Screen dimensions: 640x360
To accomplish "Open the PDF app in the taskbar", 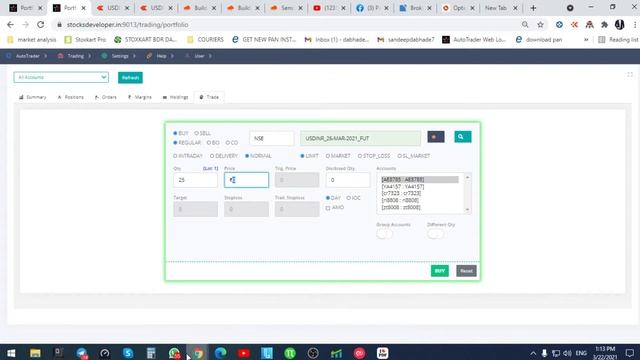I will (x=382, y=353).
